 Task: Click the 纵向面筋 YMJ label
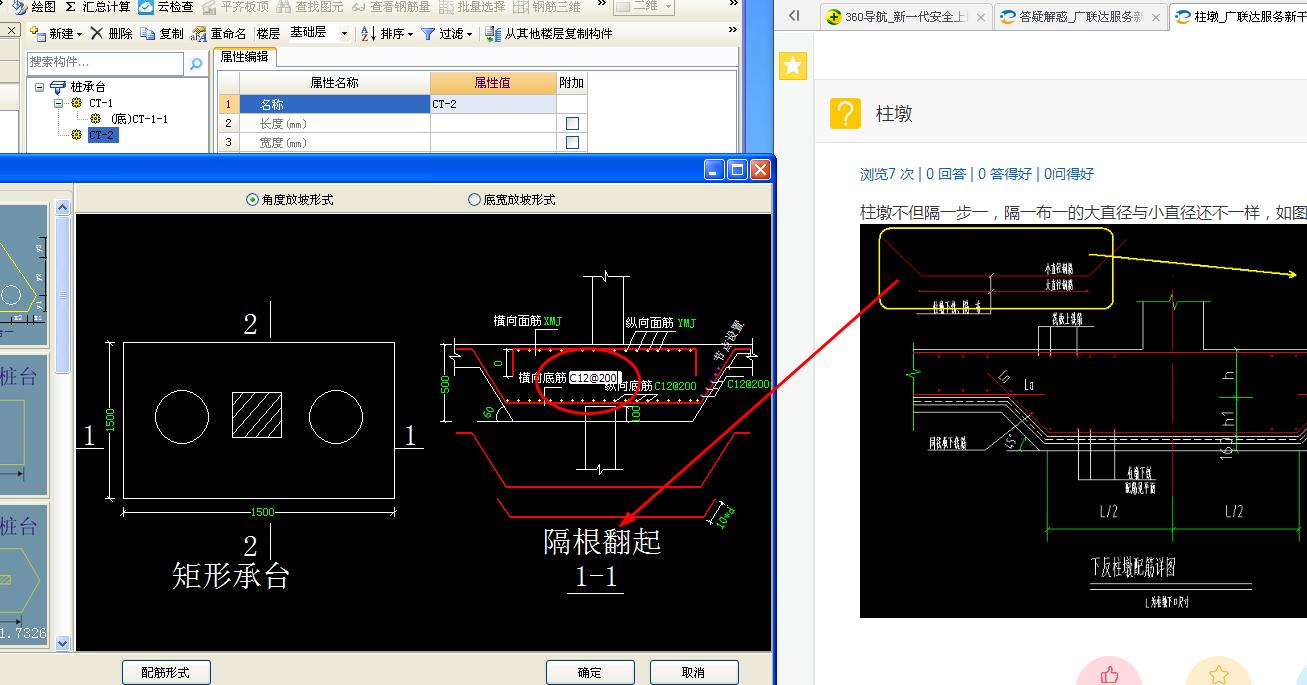660,323
